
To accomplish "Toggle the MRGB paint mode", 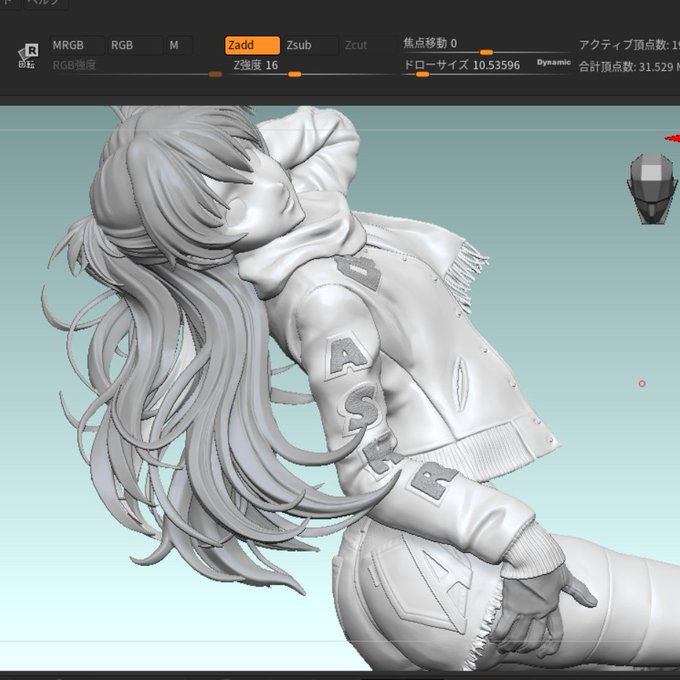I will [x=77, y=46].
